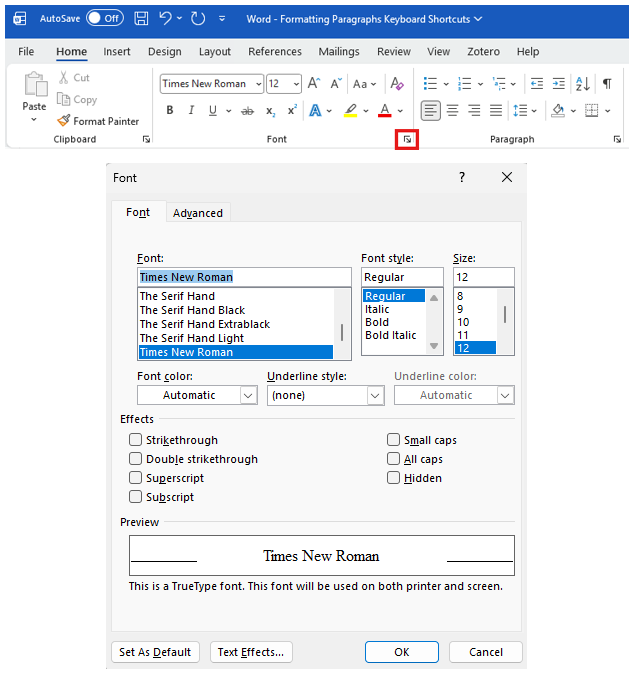634x673 pixels.
Task: Enable the Subscript checkbox
Action: (135, 496)
